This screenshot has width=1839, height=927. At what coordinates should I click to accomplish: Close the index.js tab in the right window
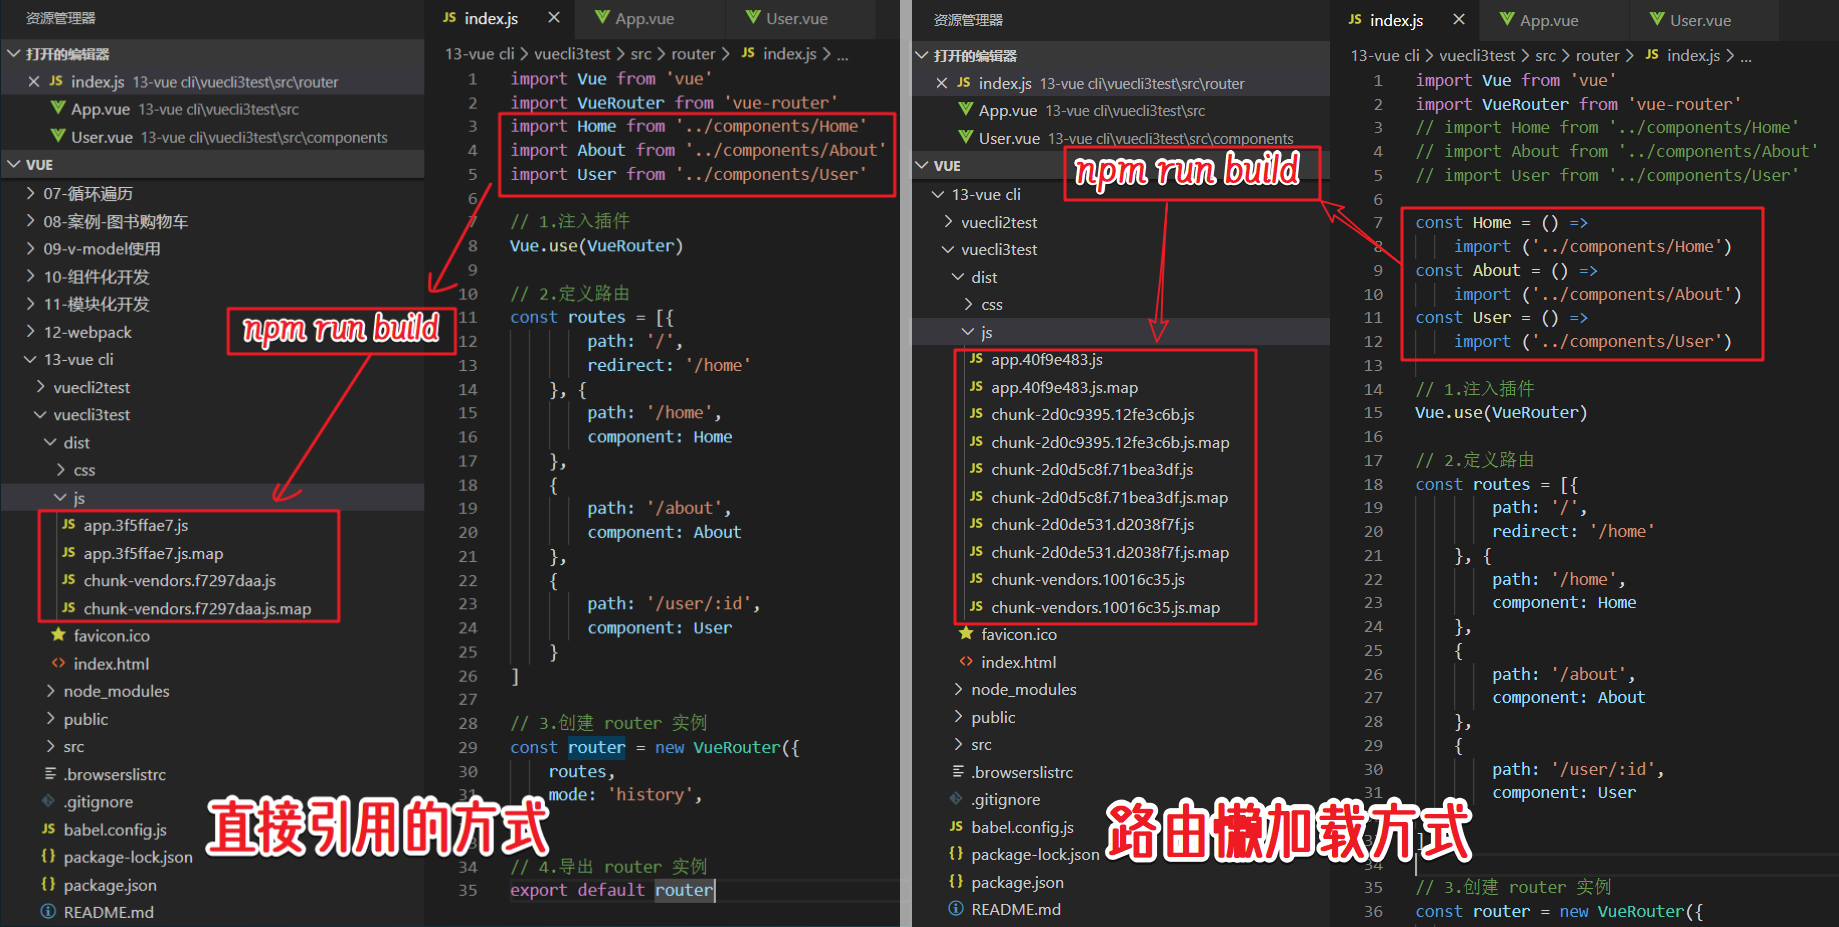(1459, 20)
